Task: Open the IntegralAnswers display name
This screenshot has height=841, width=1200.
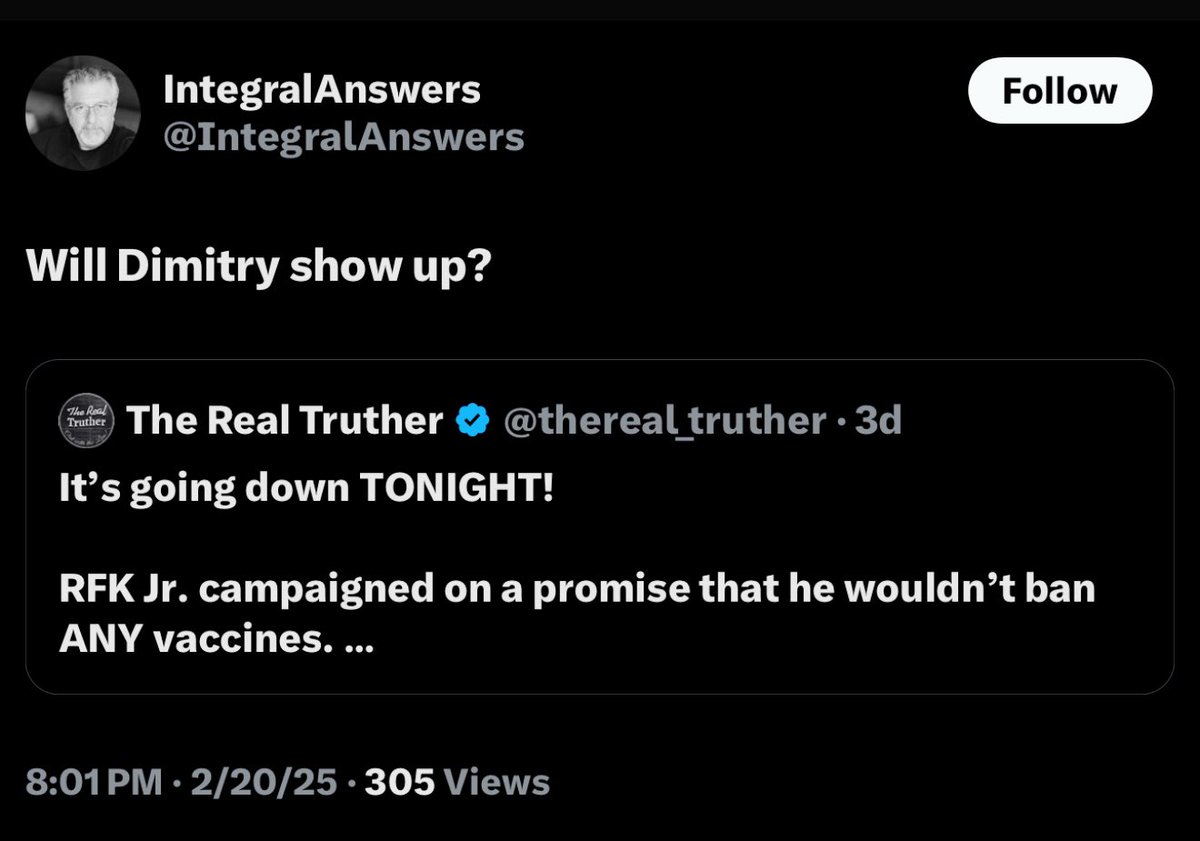Action: pyautogui.click(x=321, y=91)
